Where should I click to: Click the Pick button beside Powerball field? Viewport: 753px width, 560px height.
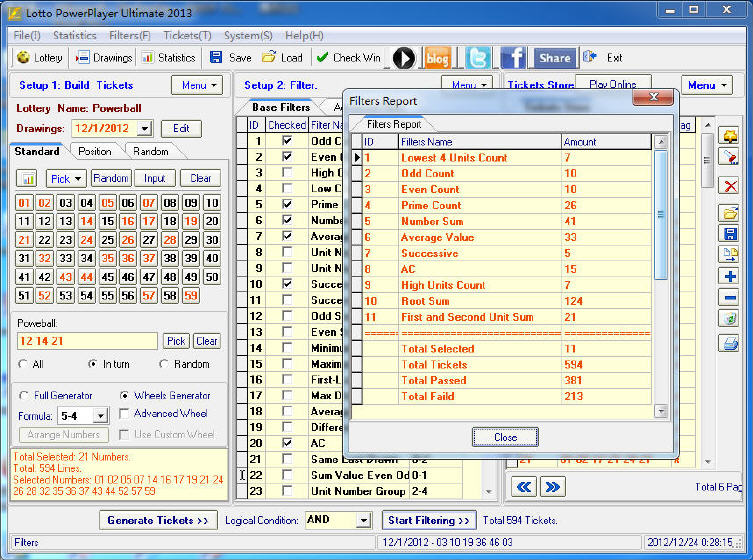[176, 341]
